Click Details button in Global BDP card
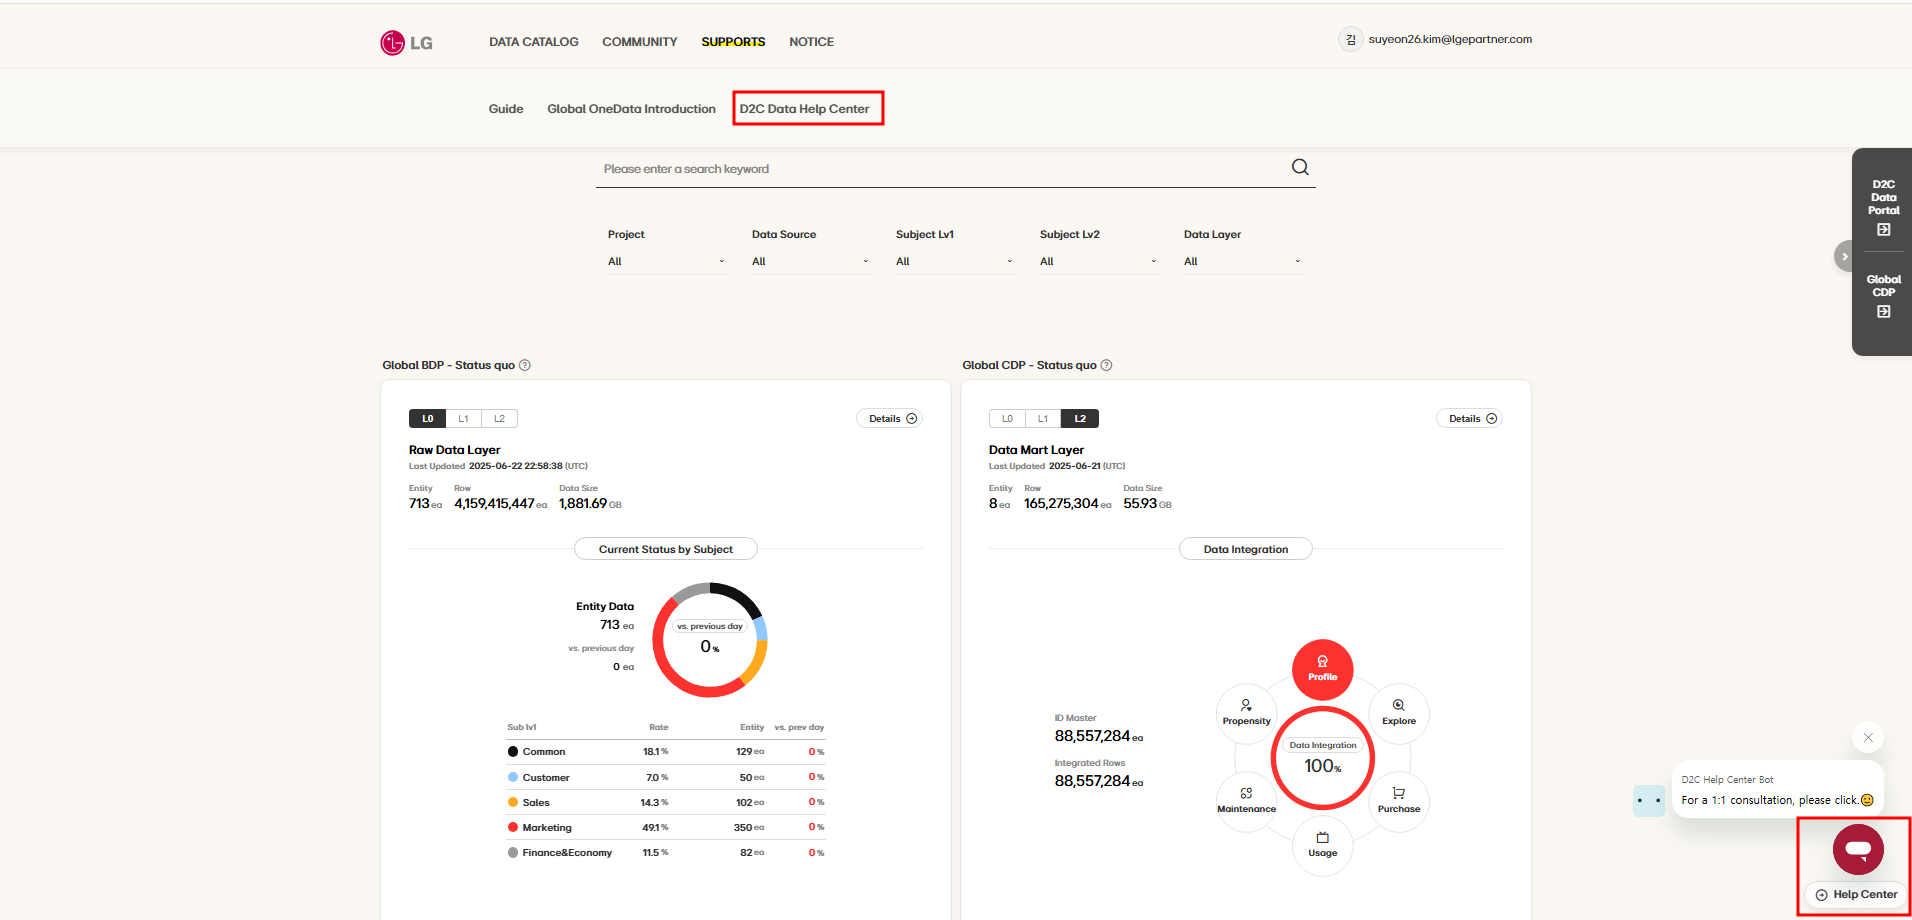The height and width of the screenshot is (920, 1912). (889, 419)
